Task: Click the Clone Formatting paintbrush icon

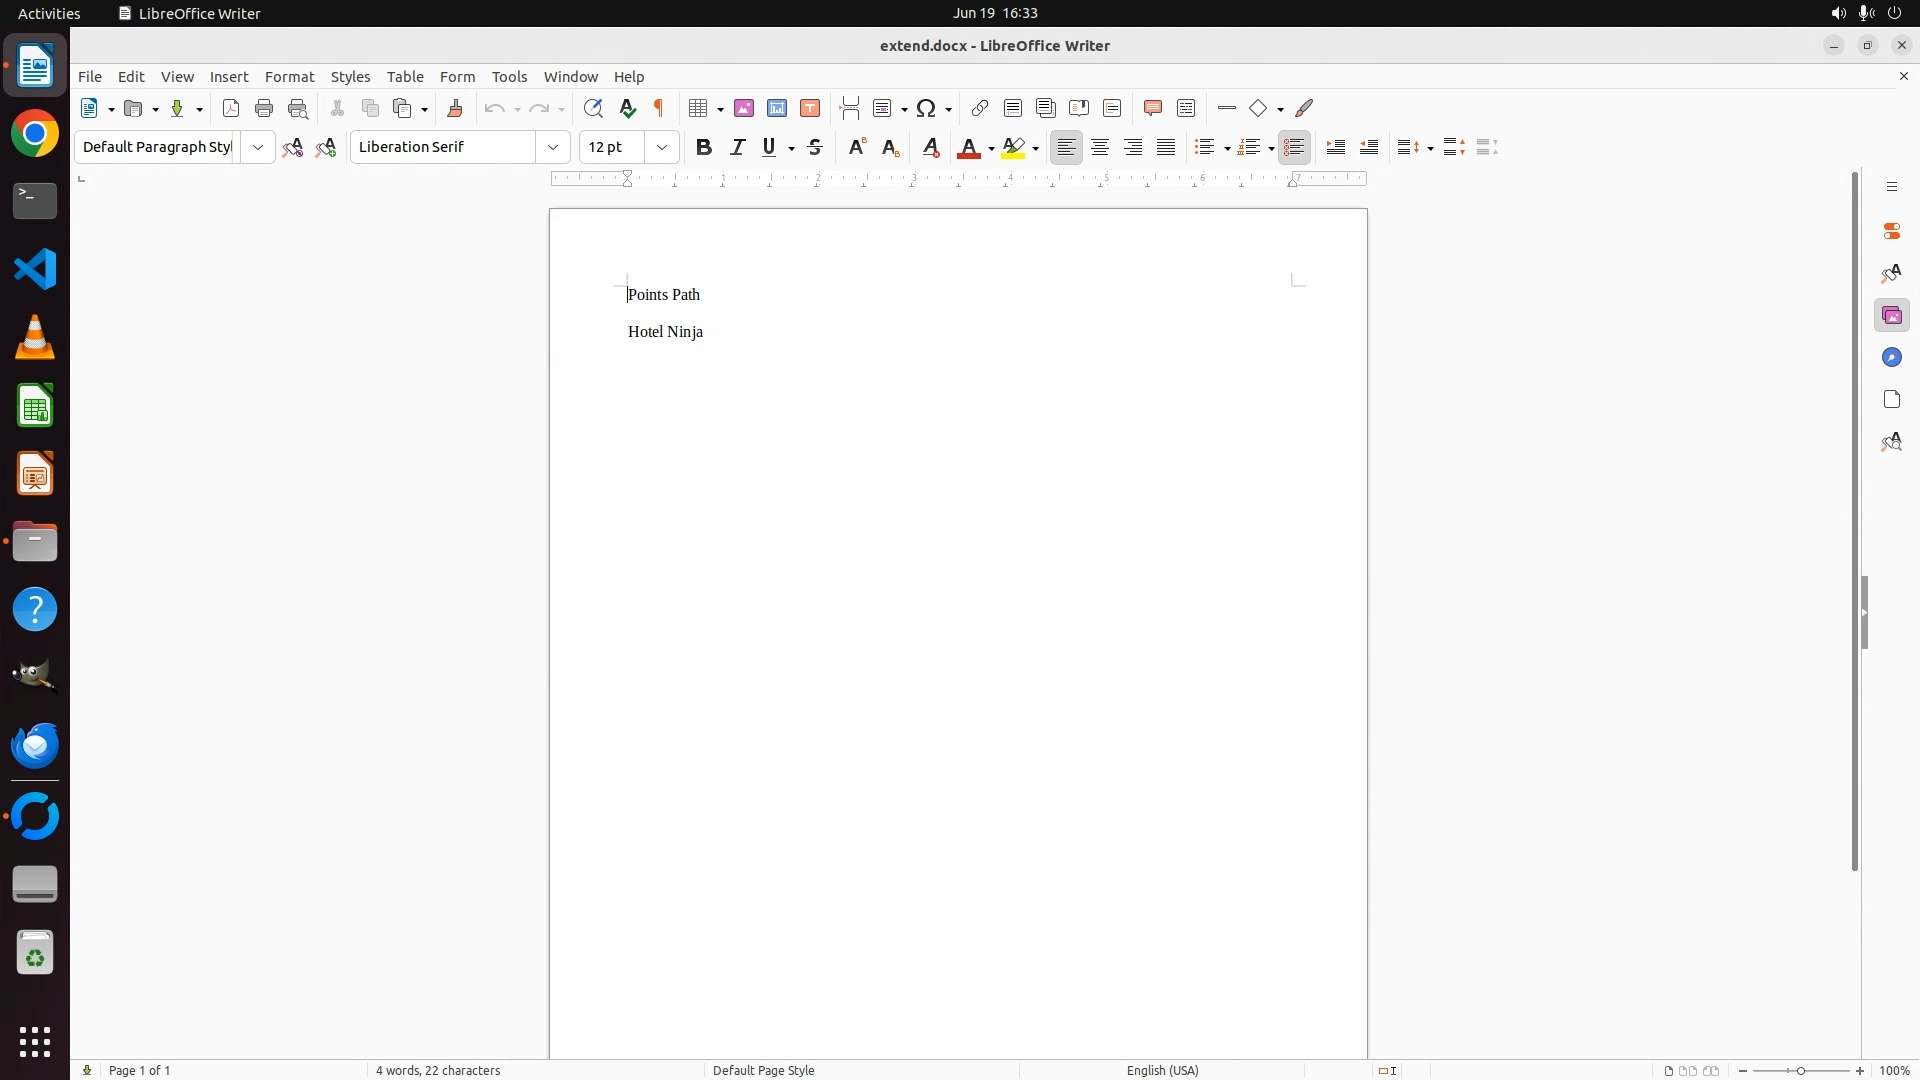Action: click(455, 108)
